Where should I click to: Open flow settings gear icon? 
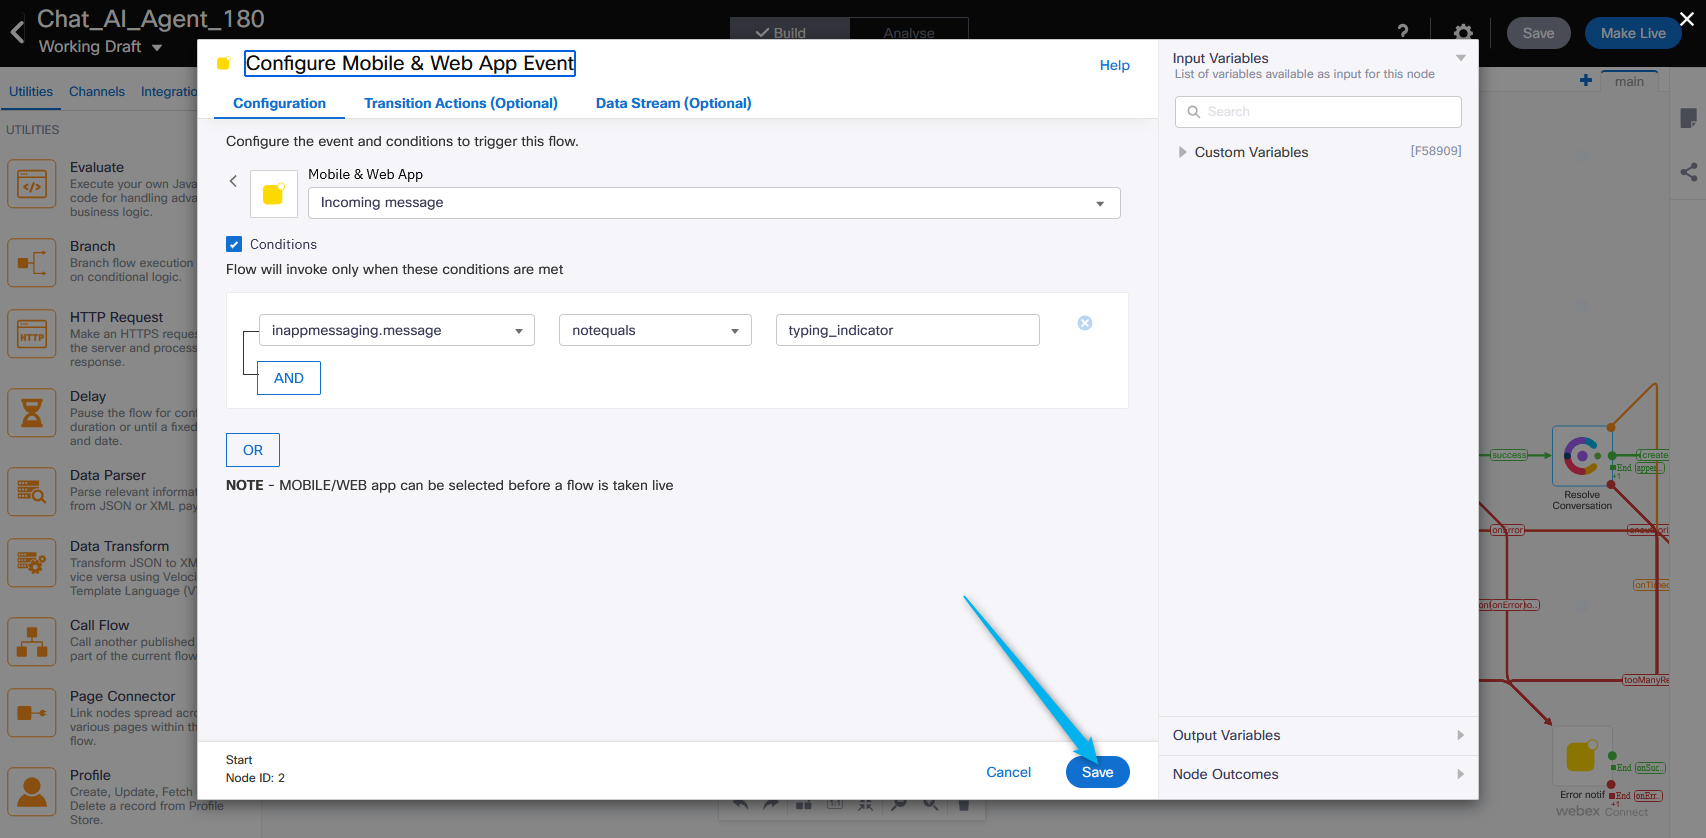click(x=1463, y=33)
